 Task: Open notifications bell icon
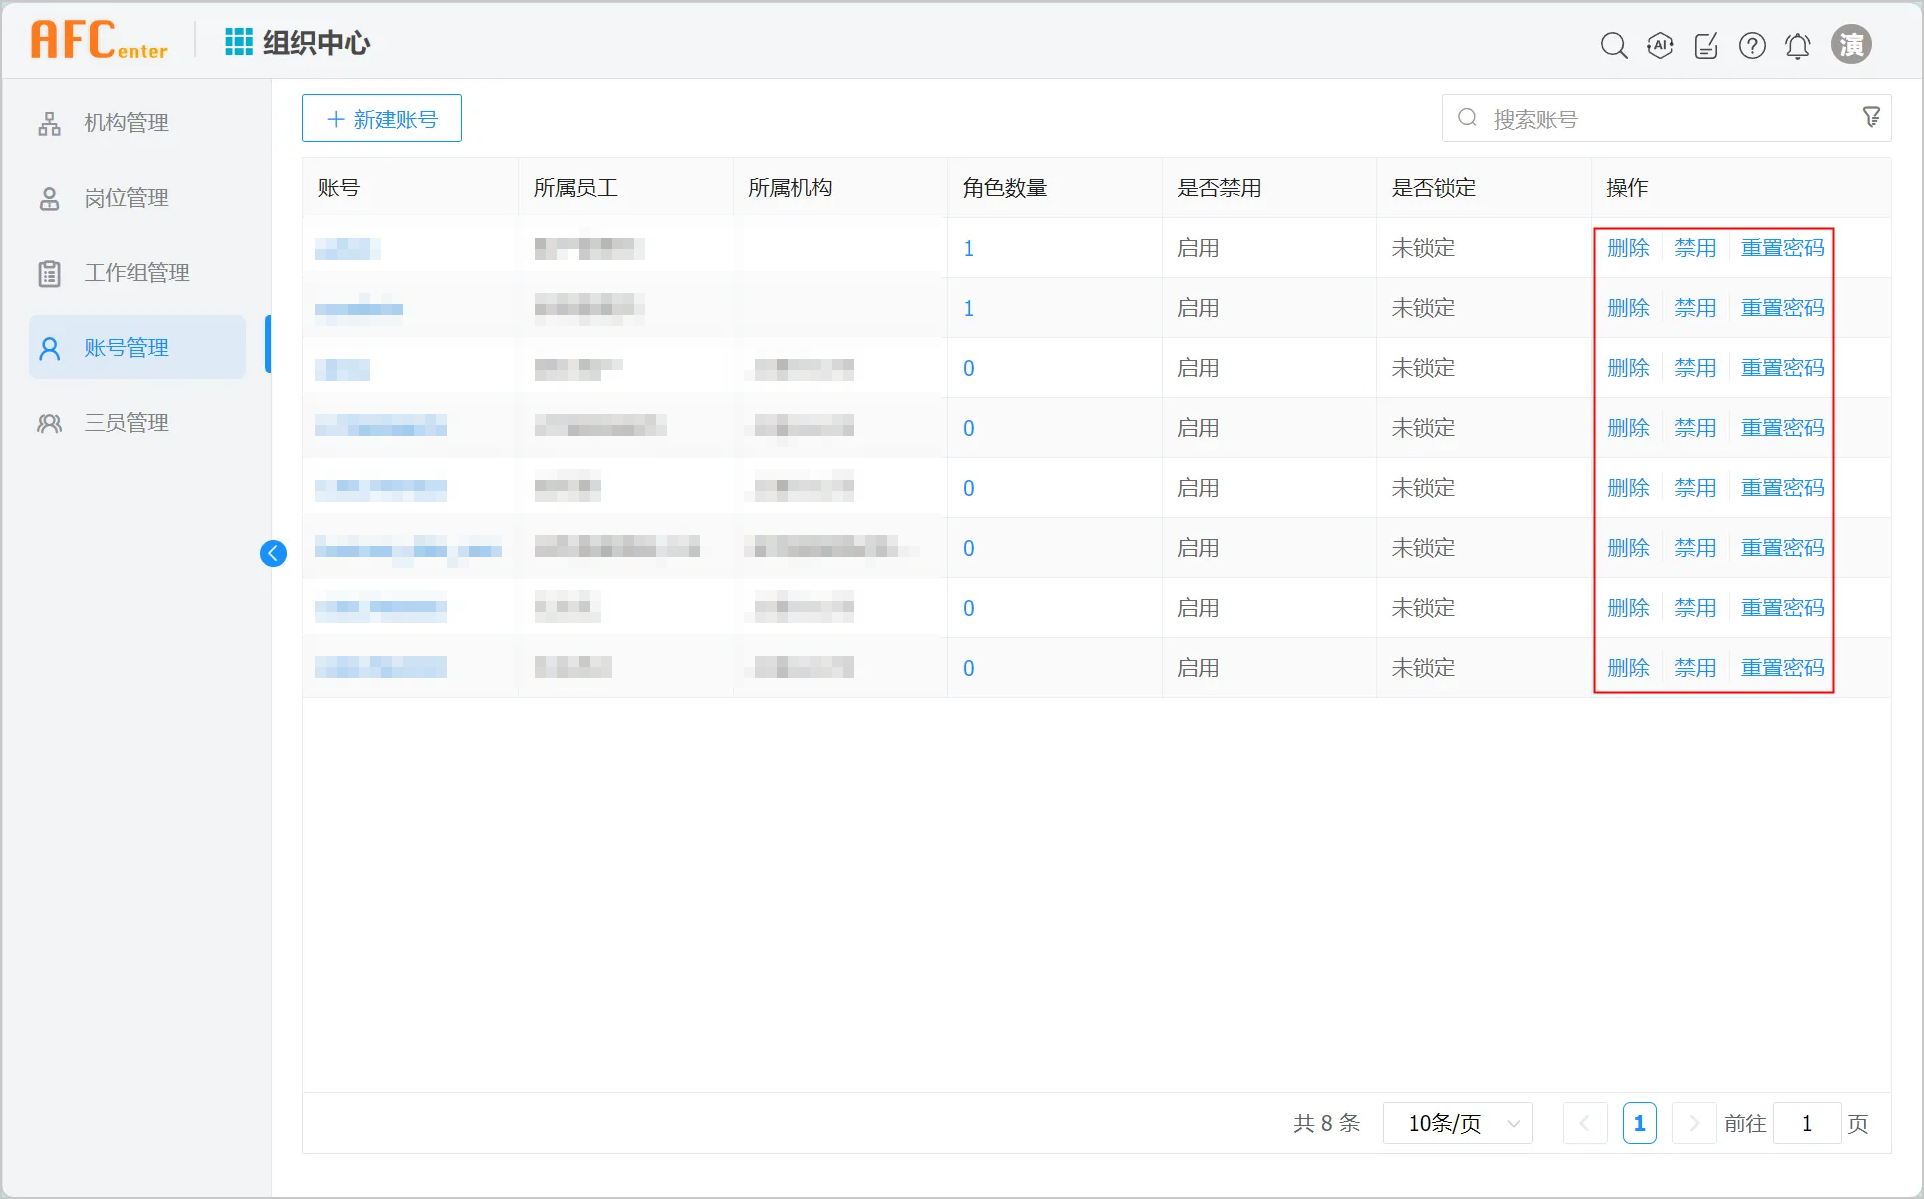coord(1797,46)
